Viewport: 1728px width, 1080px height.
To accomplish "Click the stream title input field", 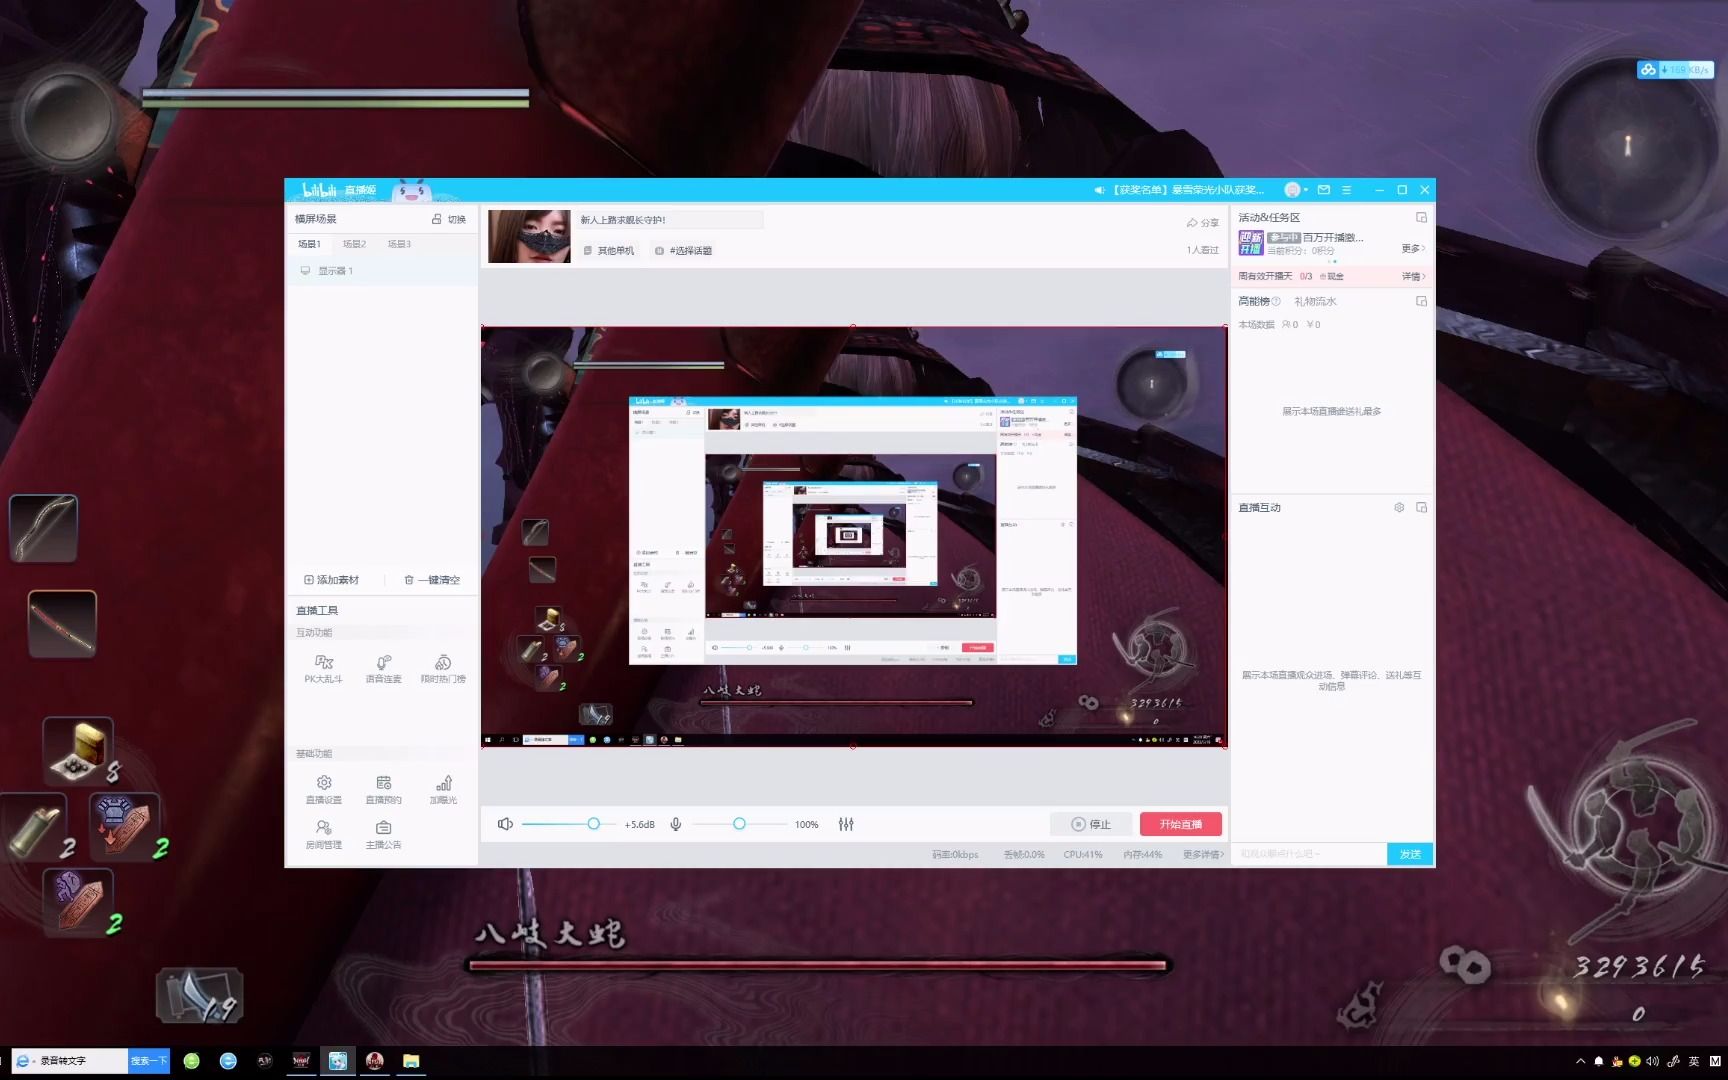I will coord(669,220).
